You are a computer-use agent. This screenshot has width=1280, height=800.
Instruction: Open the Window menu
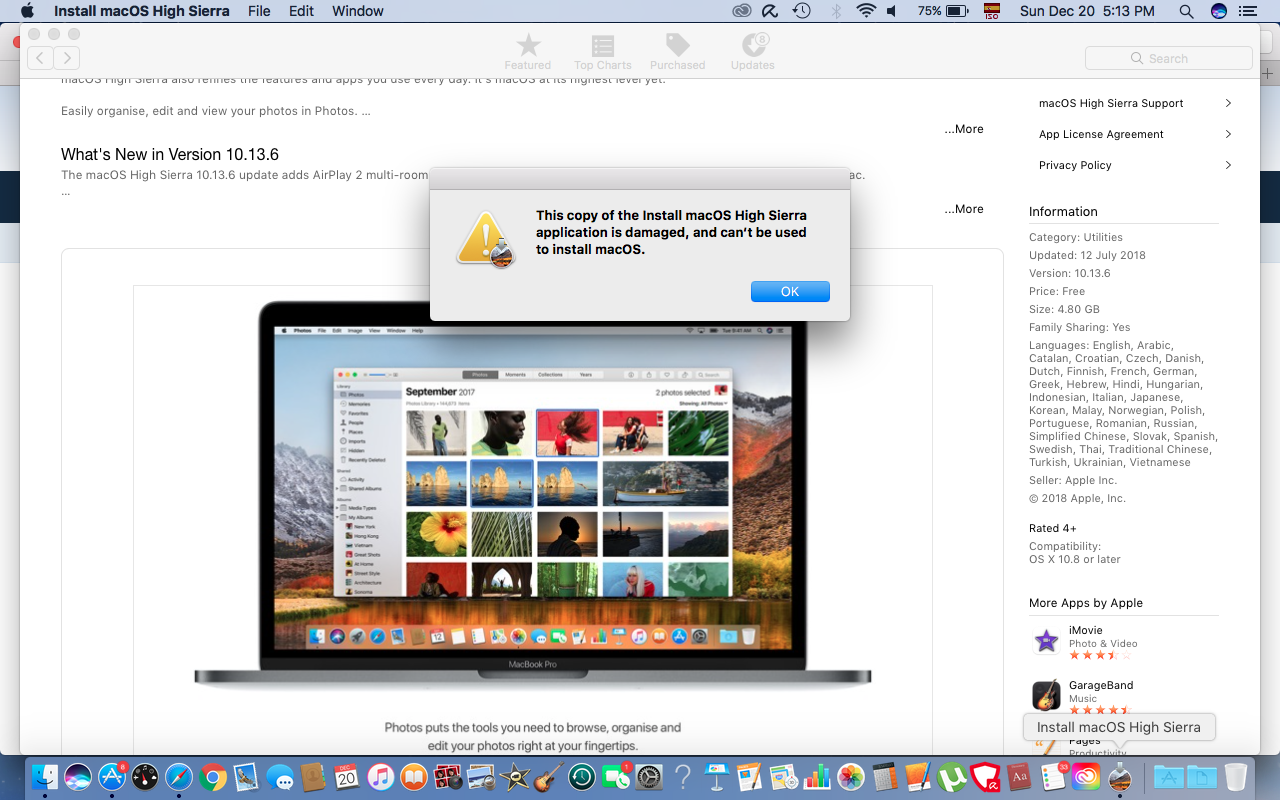pyautogui.click(x=357, y=11)
